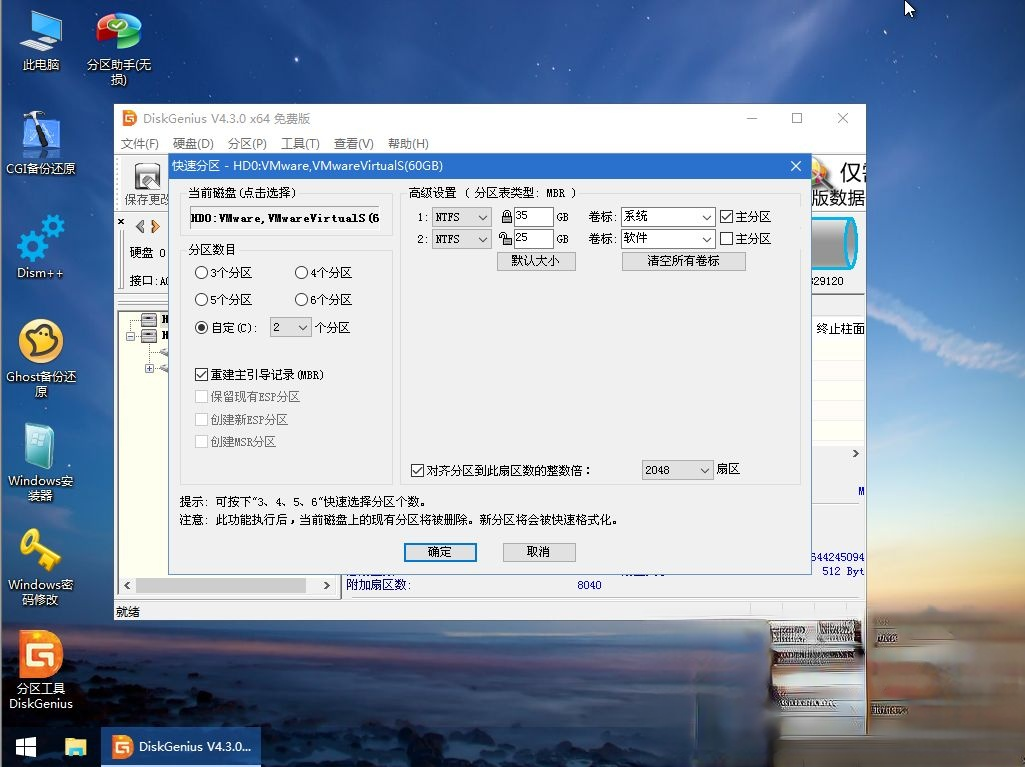The height and width of the screenshot is (767, 1025).
Task: Click the 就绪 status bar text
Action: pos(127,612)
